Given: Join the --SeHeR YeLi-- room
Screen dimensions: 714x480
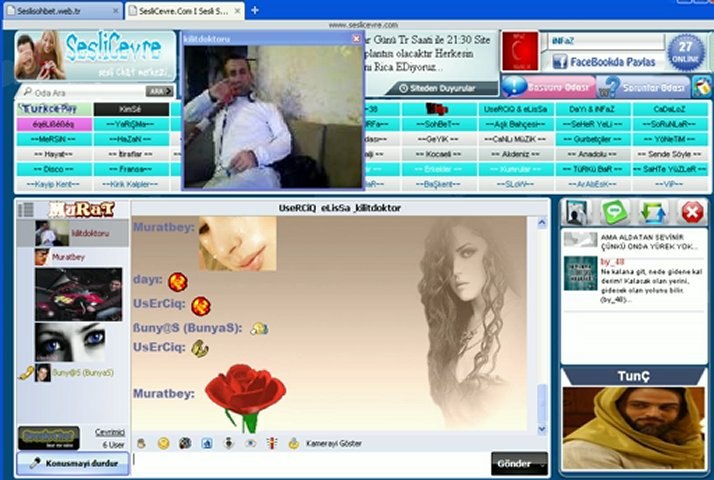Looking at the screenshot, I should coord(592,124).
